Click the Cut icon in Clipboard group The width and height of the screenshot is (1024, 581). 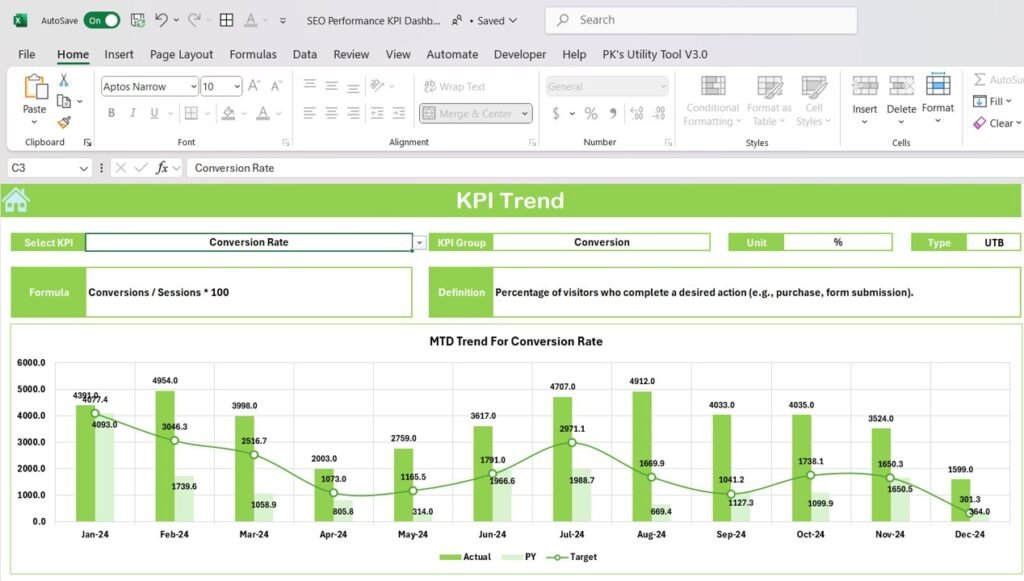(x=64, y=82)
